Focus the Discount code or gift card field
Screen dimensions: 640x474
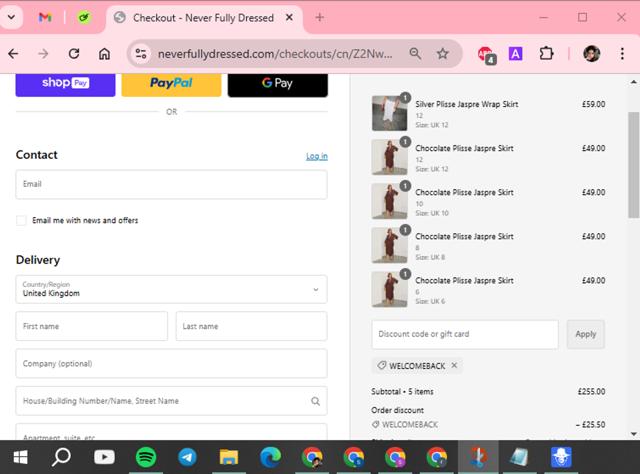coord(465,334)
